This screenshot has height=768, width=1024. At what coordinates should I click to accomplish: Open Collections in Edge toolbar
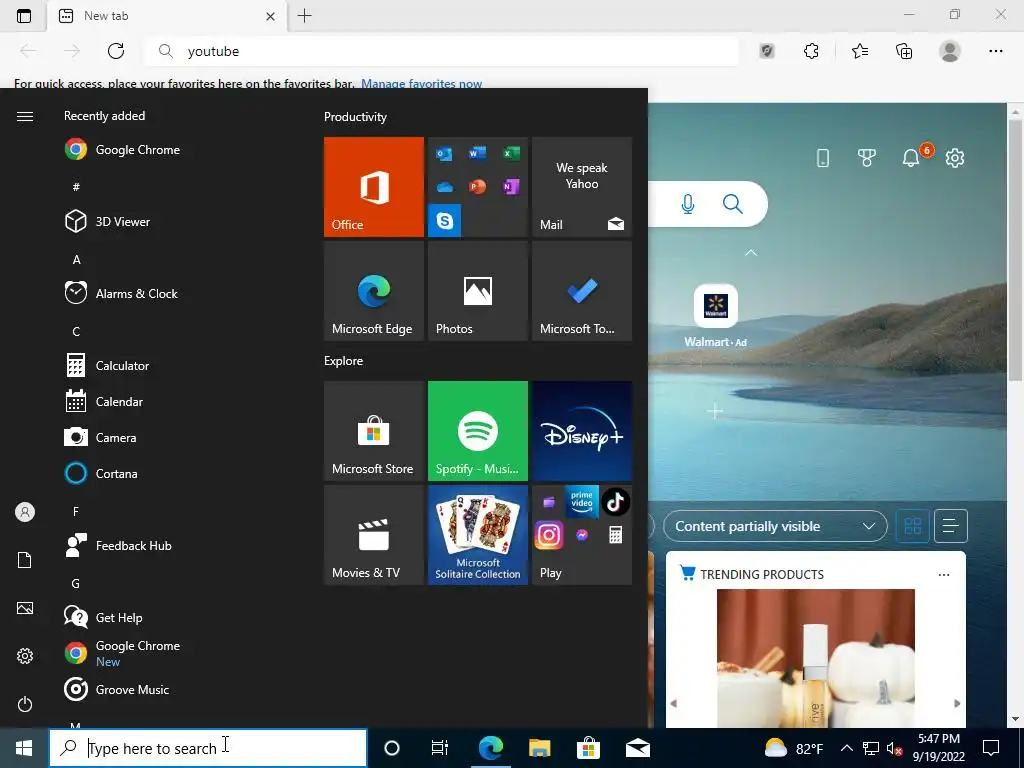[904, 51]
